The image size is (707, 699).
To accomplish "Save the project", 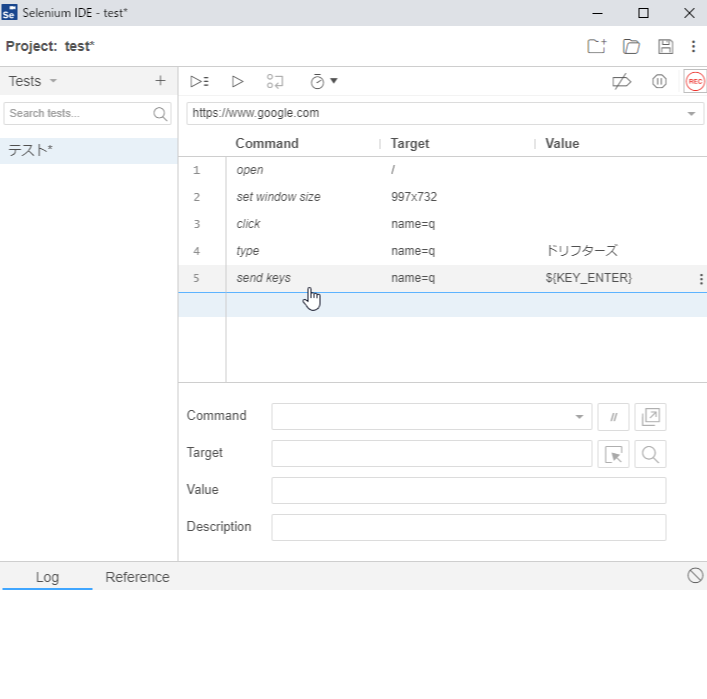I will coord(665,46).
